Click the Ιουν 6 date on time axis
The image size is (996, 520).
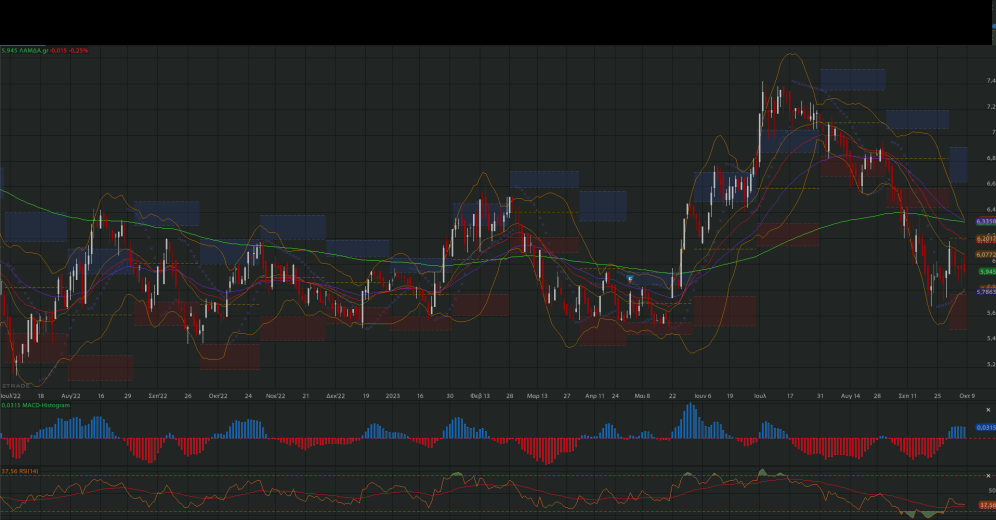tap(702, 396)
